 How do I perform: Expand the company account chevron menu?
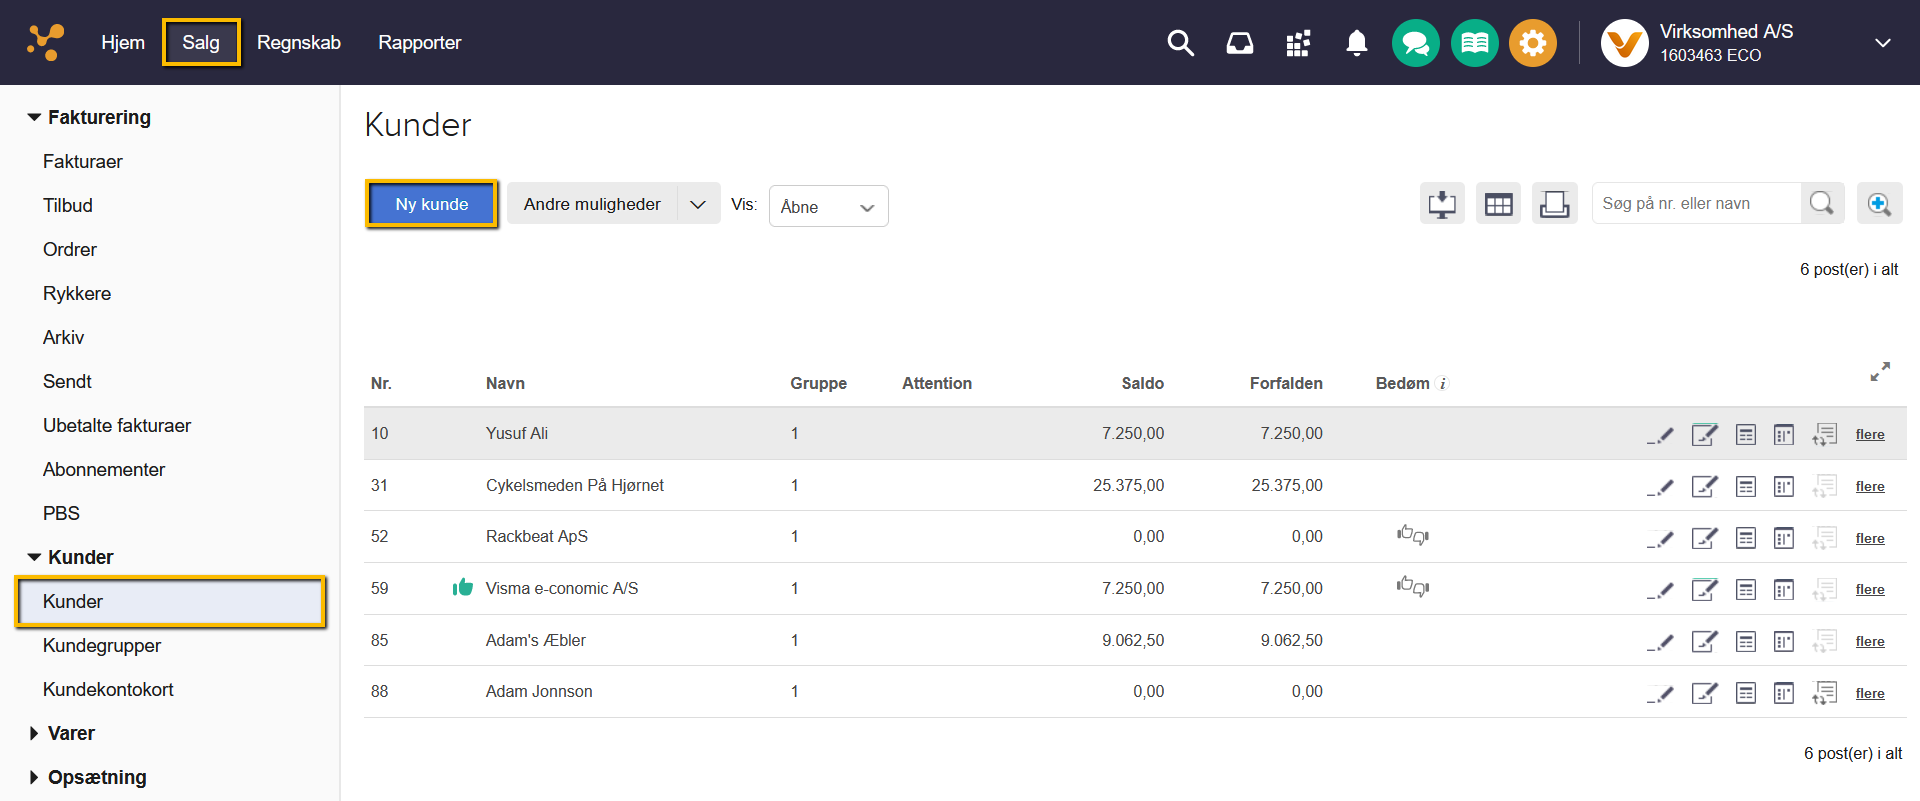coord(1882,43)
